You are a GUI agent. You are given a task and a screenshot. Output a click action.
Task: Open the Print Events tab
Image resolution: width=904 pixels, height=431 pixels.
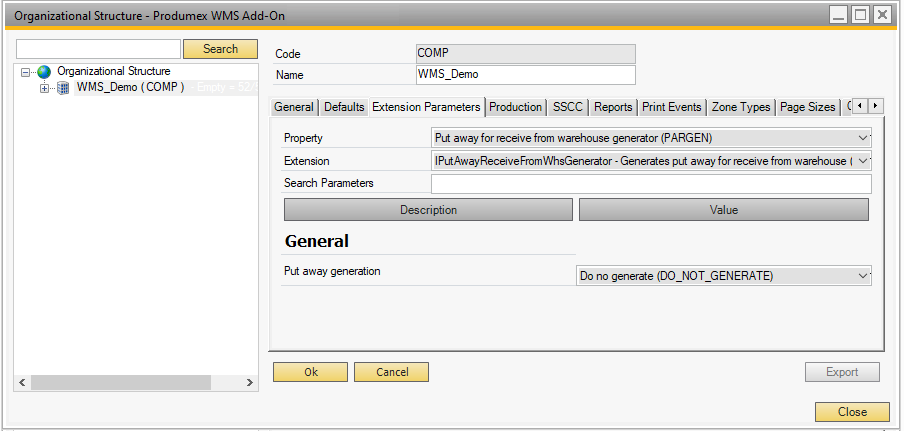click(672, 107)
